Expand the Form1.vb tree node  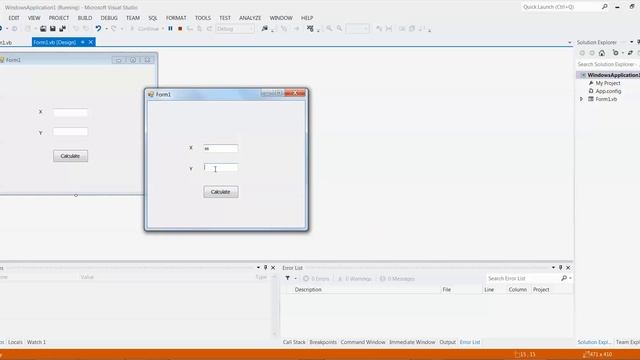(x=582, y=99)
